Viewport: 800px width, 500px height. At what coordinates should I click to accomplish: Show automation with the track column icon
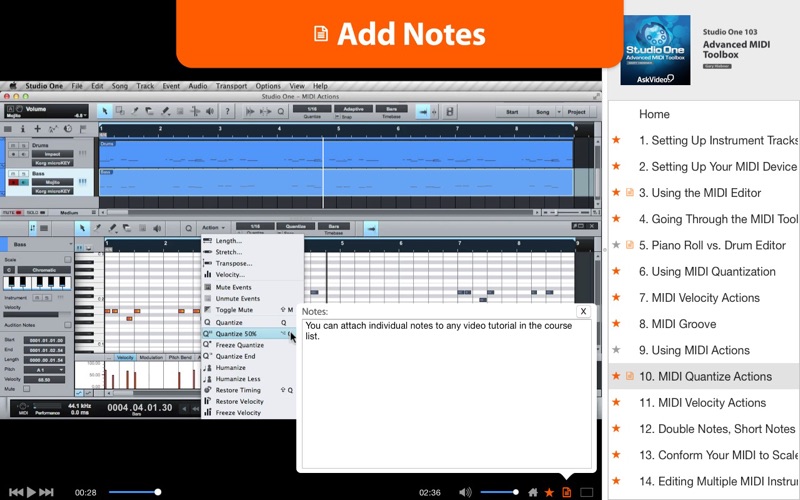pos(53,129)
